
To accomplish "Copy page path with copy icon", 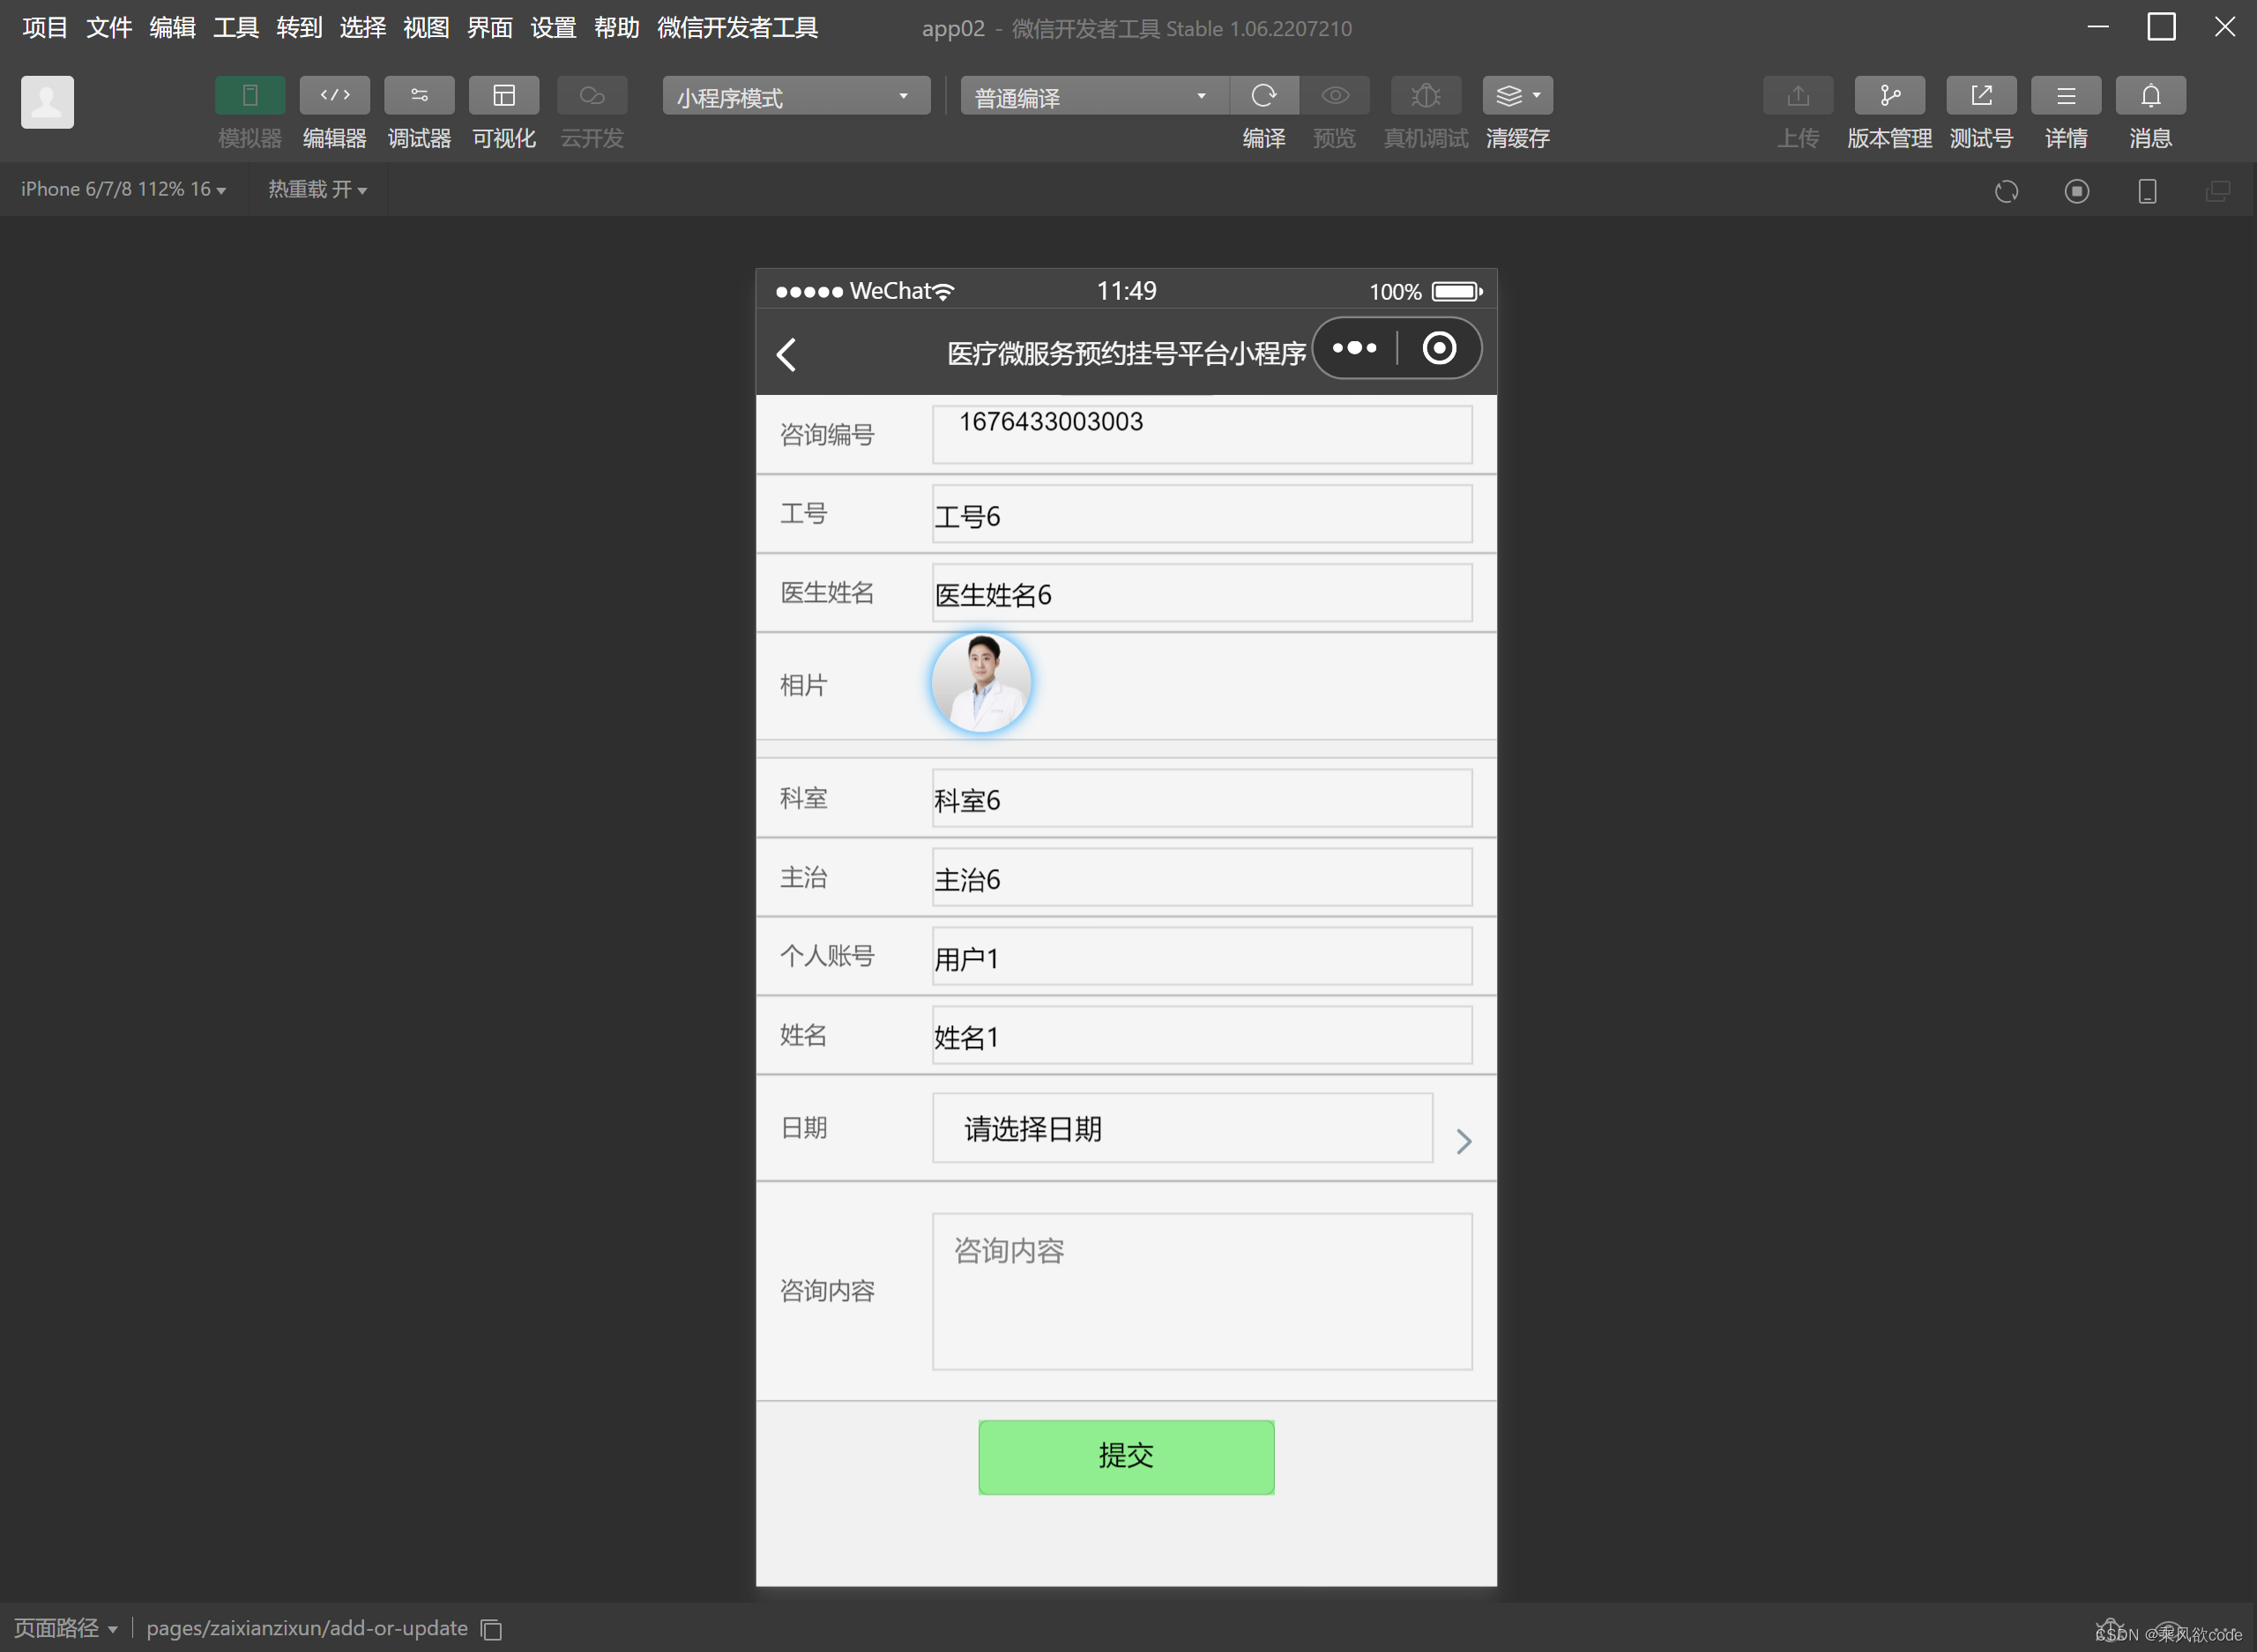I will 491,1629.
